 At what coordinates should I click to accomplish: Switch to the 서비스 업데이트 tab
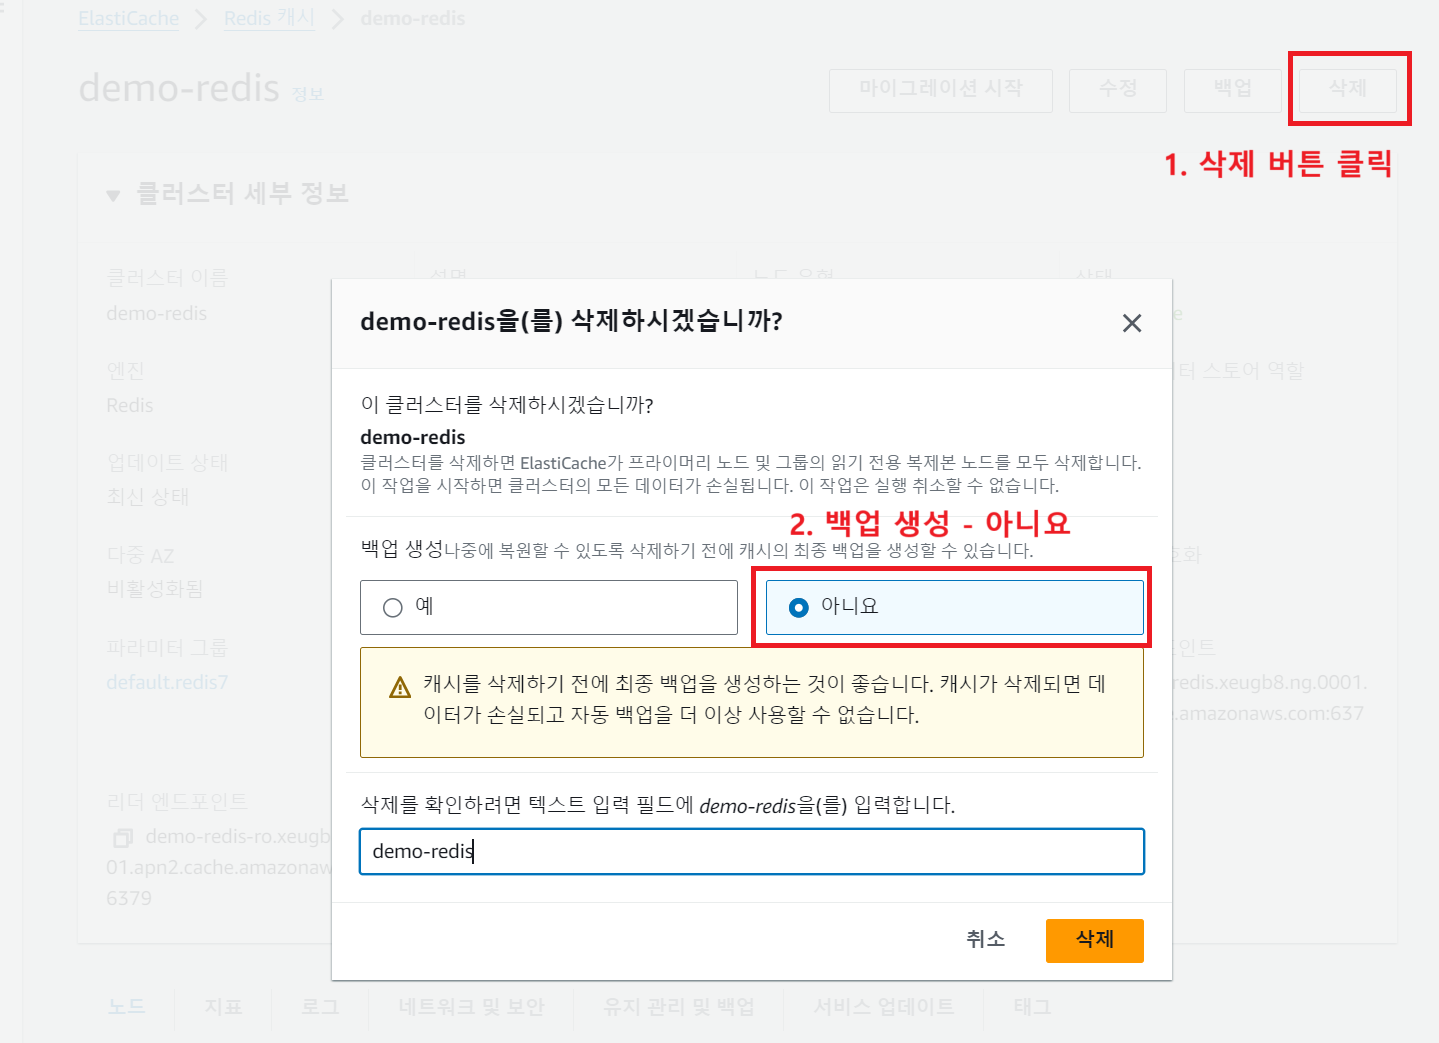884,1007
